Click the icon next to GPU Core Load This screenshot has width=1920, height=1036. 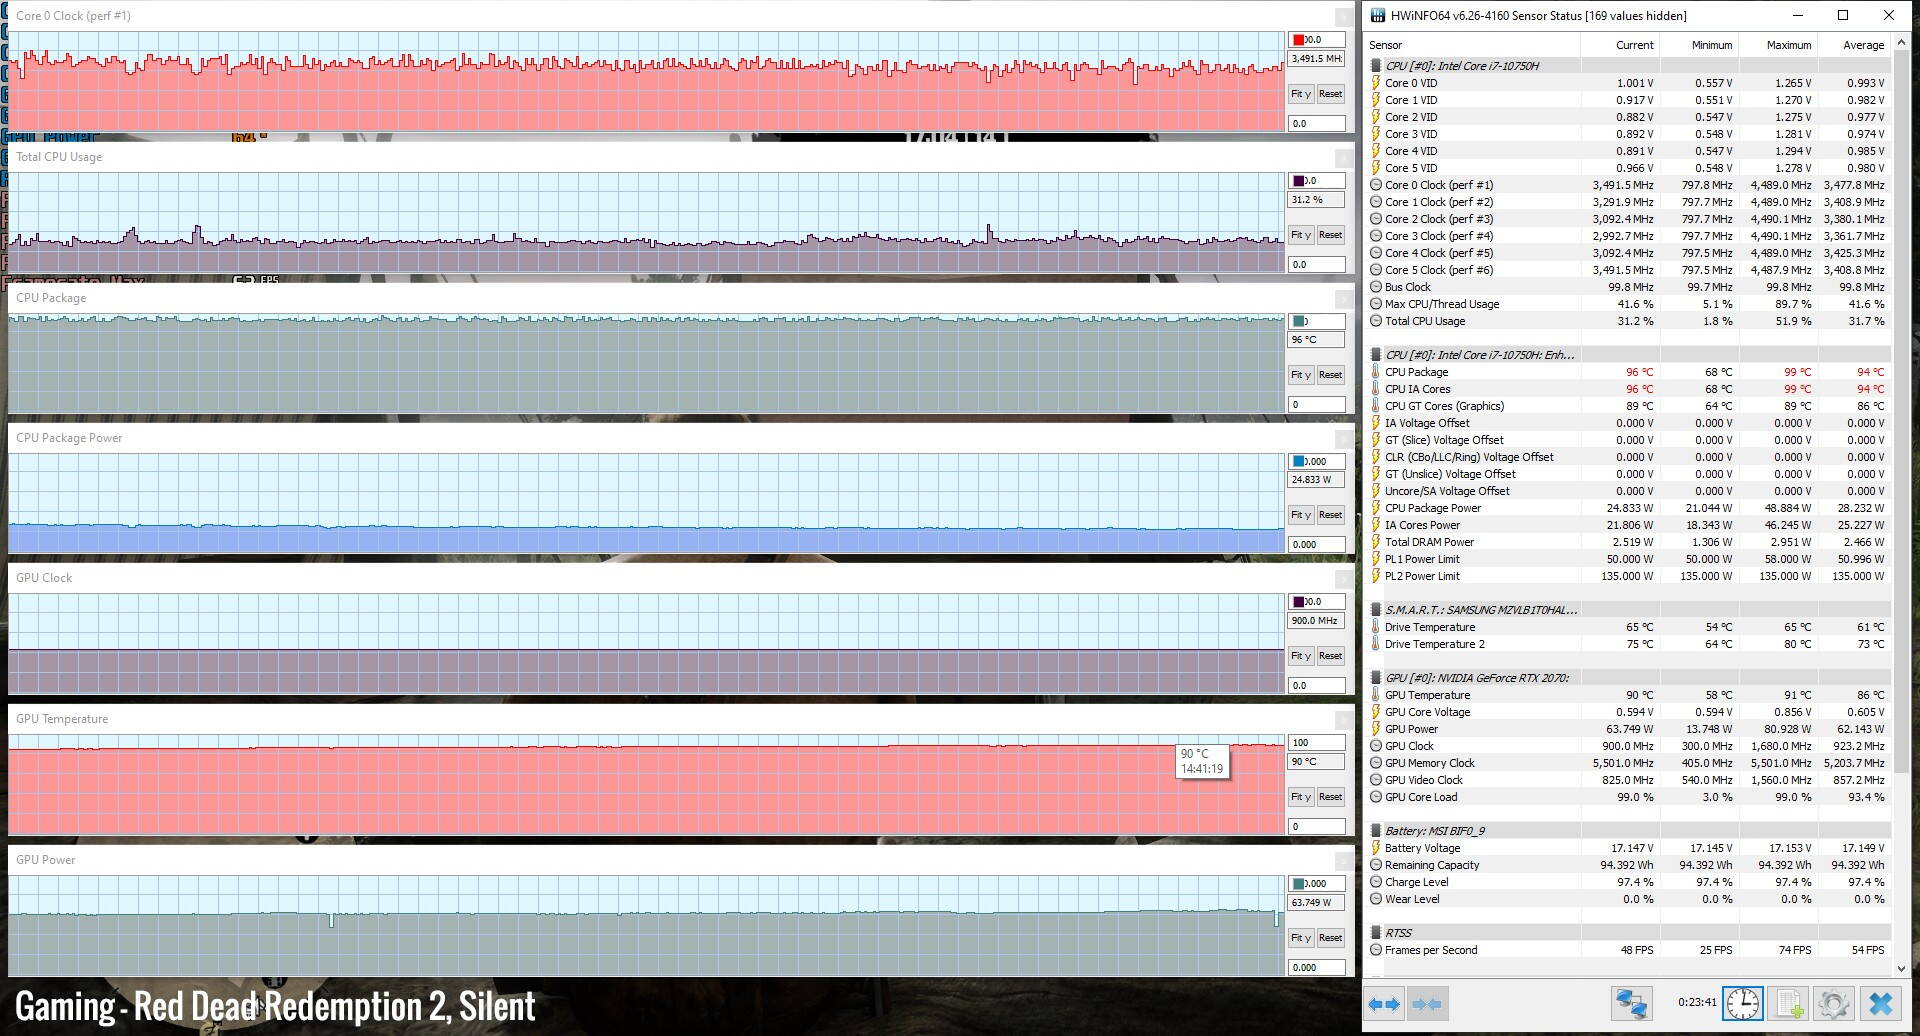[1376, 797]
